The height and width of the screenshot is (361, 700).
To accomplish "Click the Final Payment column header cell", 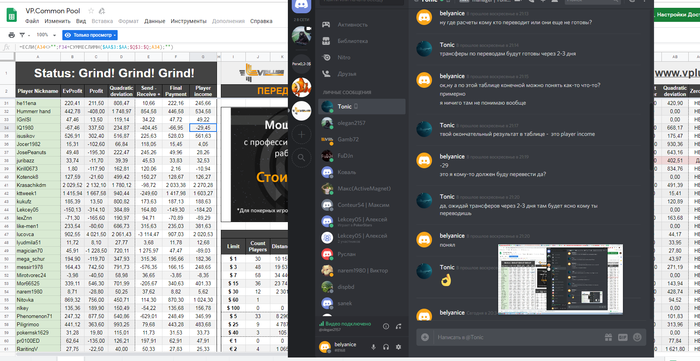I will [176, 91].
